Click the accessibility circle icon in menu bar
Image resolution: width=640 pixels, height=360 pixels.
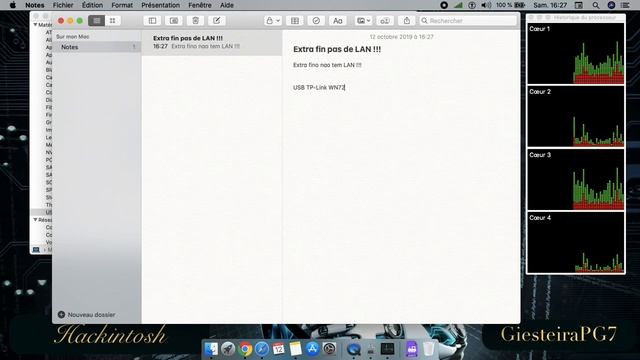tap(472, 5)
